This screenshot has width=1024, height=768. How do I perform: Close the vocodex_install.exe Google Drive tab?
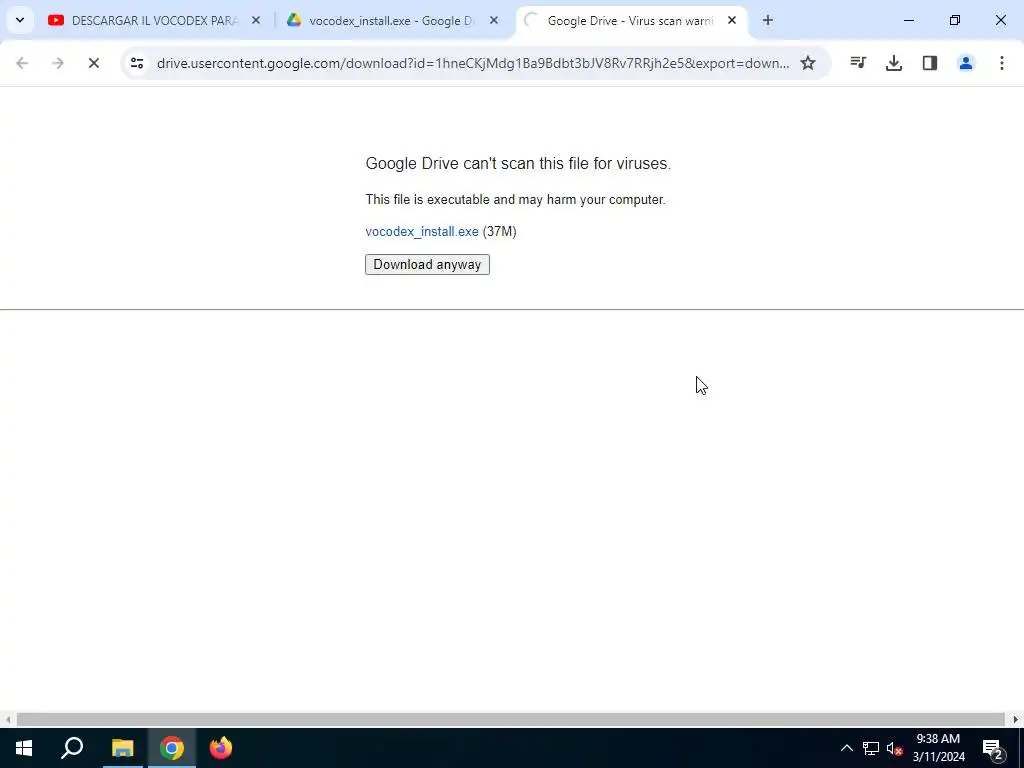(x=494, y=21)
